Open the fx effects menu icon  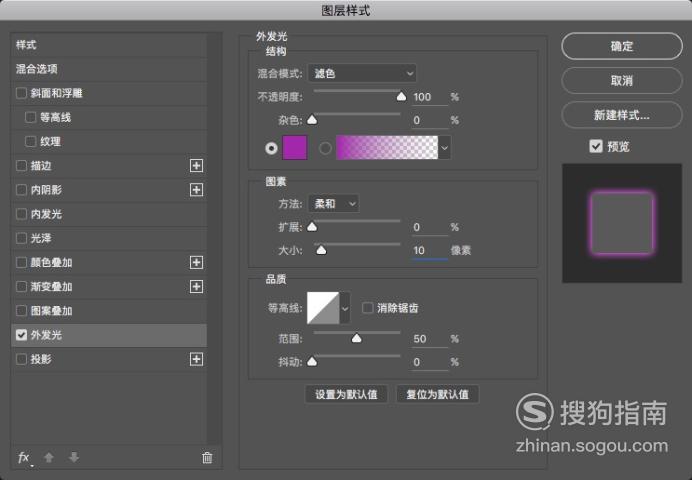(x=24, y=458)
